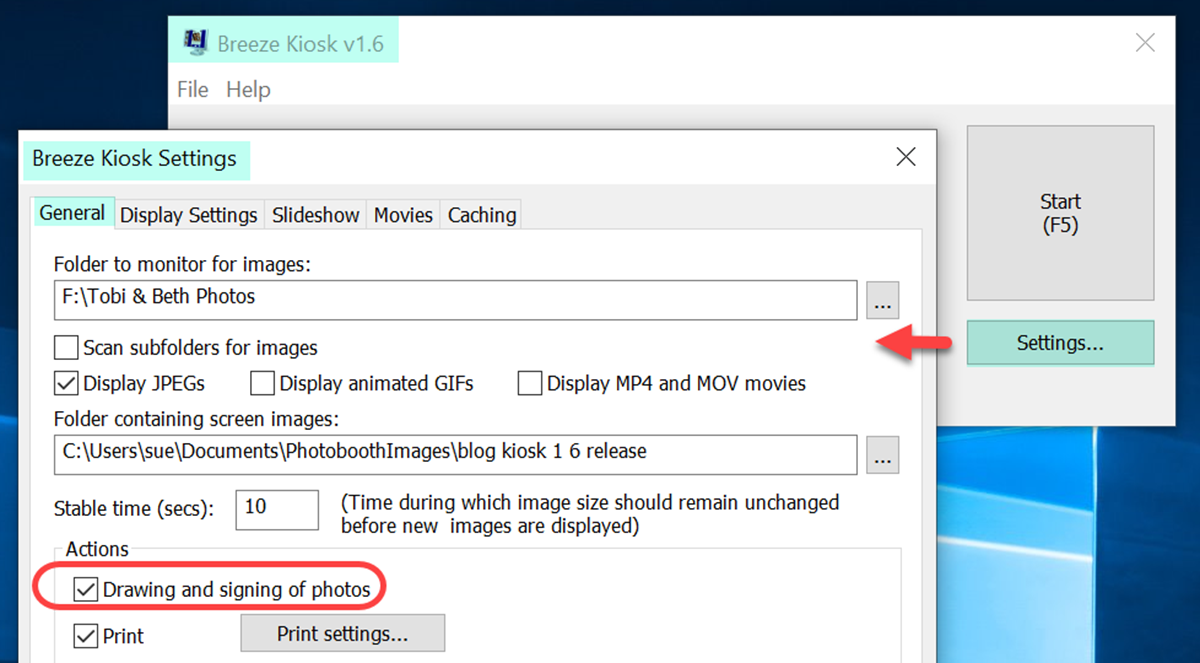Open the Help menu
Screen dimensions: 1200x663
(248, 90)
